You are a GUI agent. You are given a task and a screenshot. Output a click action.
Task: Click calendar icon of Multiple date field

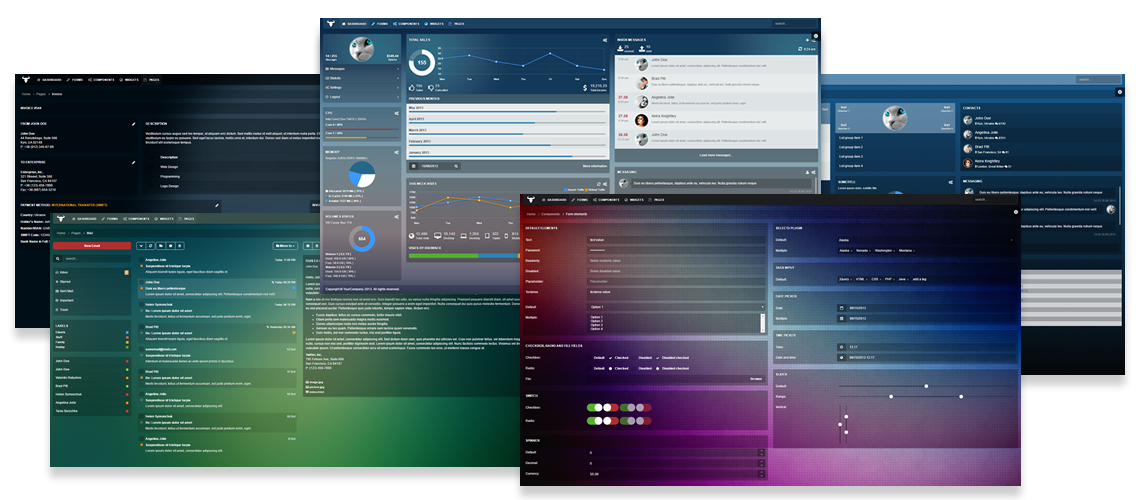841,318
